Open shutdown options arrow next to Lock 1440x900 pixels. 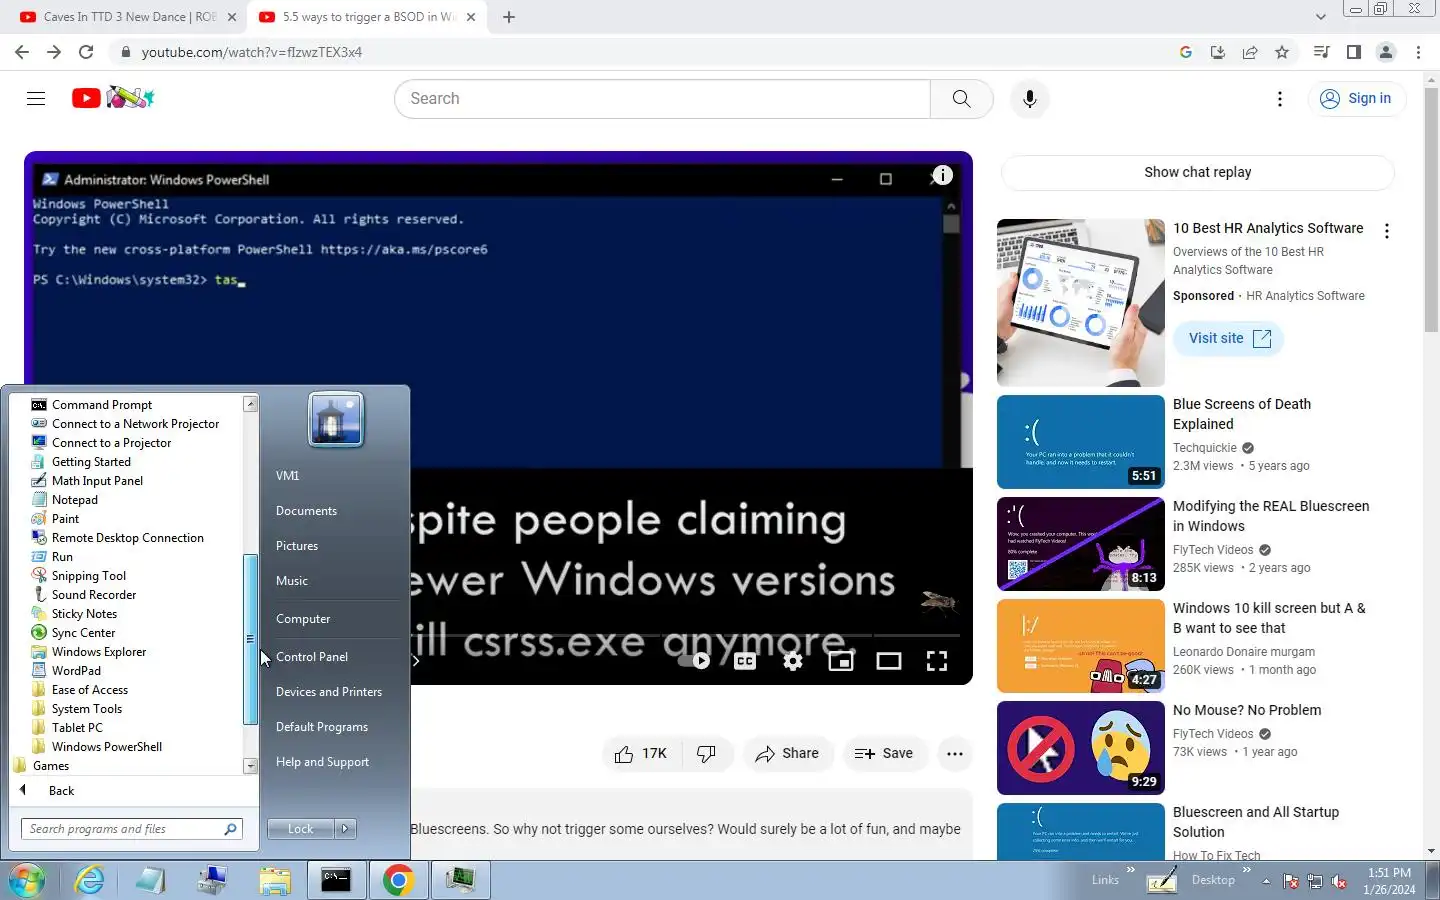click(345, 829)
